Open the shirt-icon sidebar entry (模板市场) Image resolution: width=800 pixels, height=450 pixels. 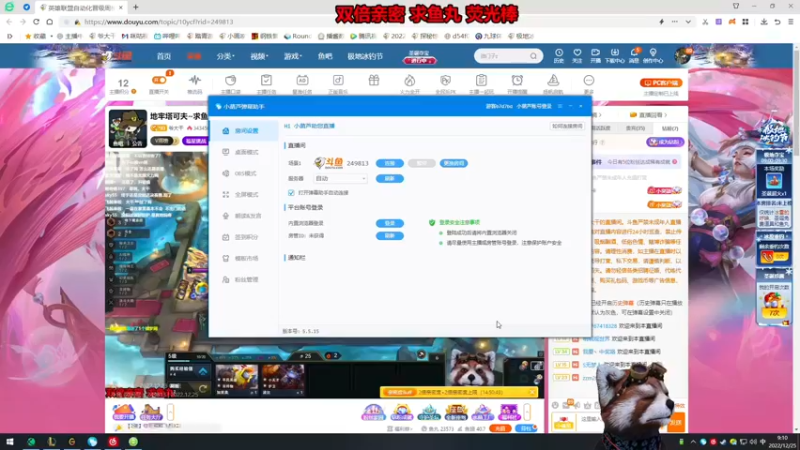click(x=244, y=259)
